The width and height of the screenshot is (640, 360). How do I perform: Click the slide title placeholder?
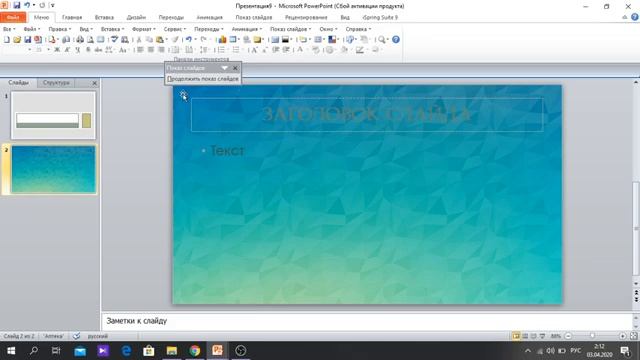tap(367, 115)
